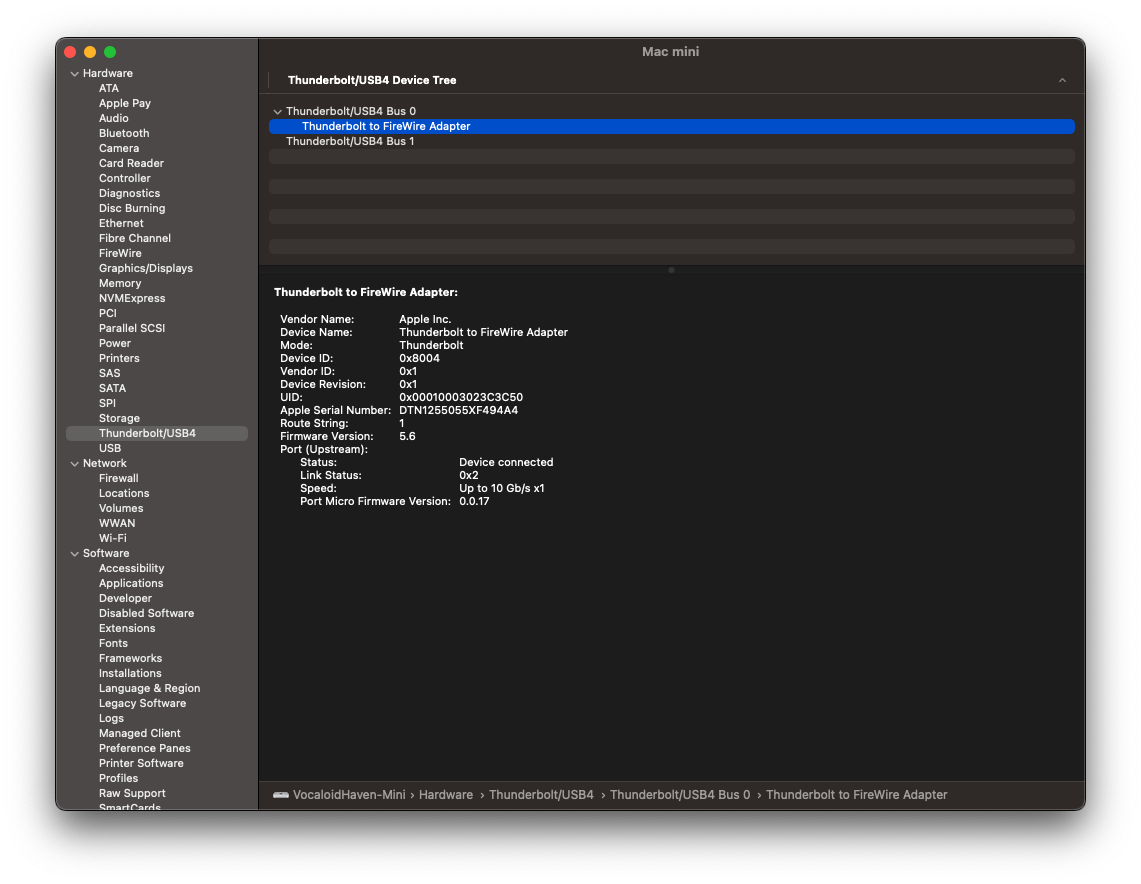Screen dimensions: 1141x884
Task: Open USB hardware info
Action: click(110, 448)
